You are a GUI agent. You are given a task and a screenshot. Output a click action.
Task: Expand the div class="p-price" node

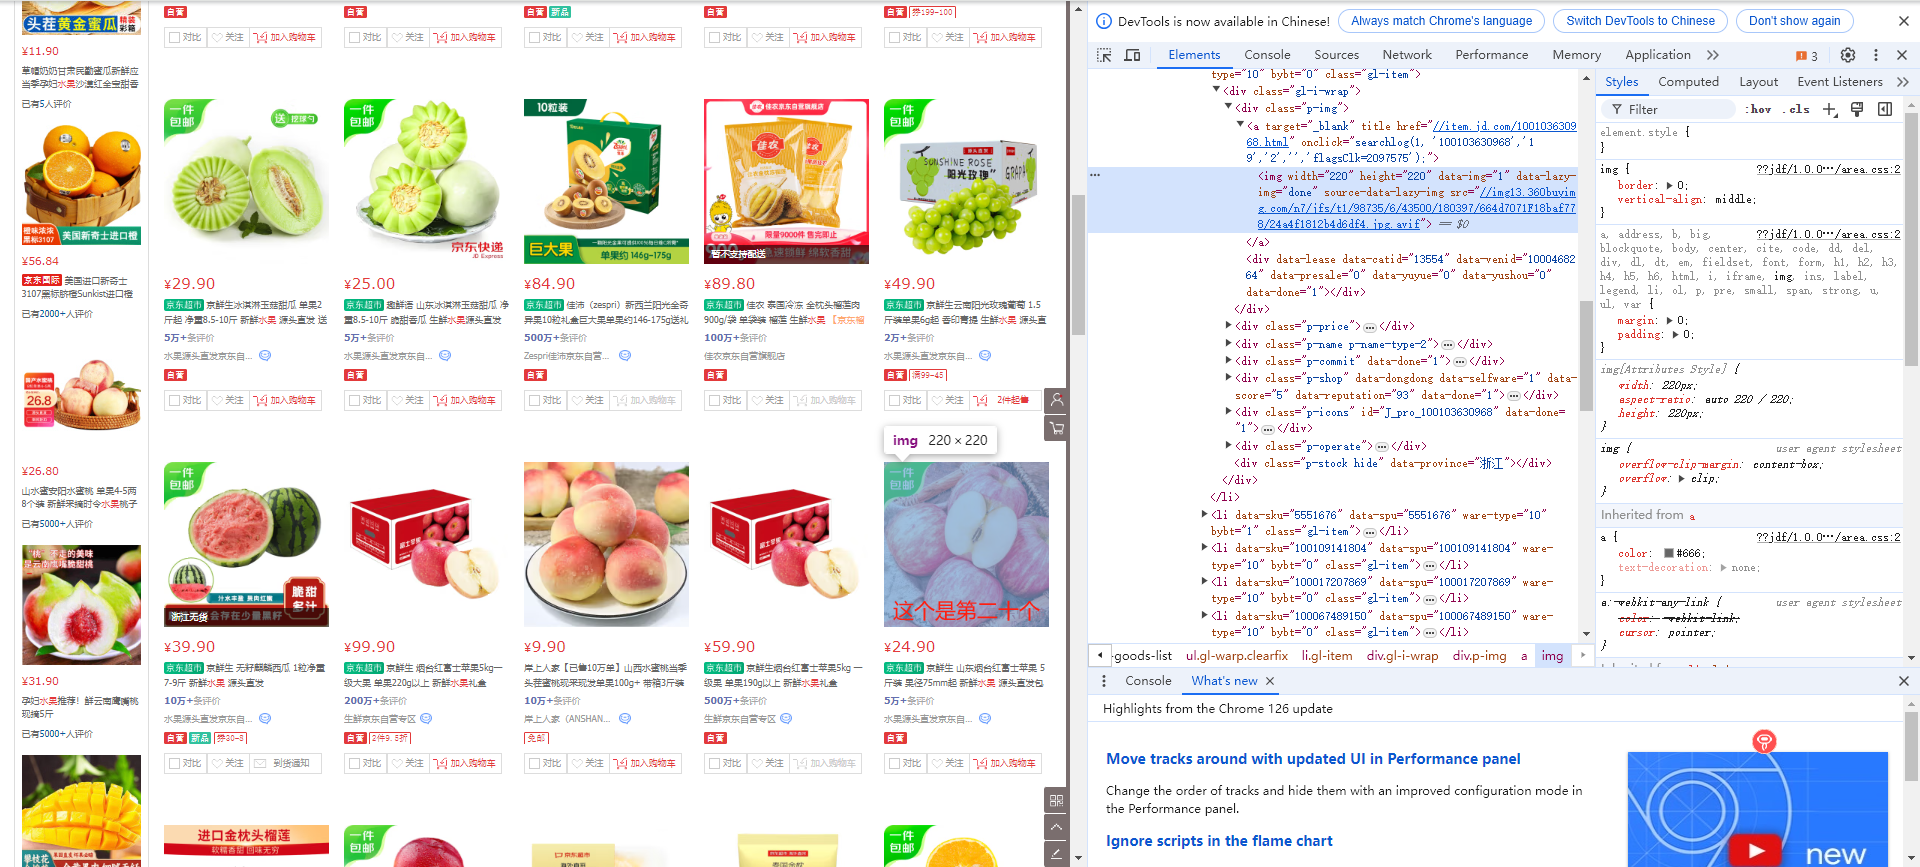1229,325
